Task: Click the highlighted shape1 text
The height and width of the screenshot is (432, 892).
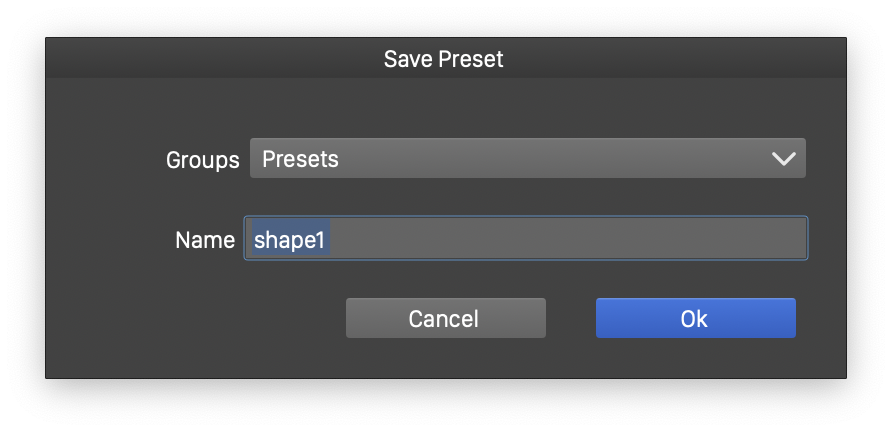Action: [x=290, y=240]
